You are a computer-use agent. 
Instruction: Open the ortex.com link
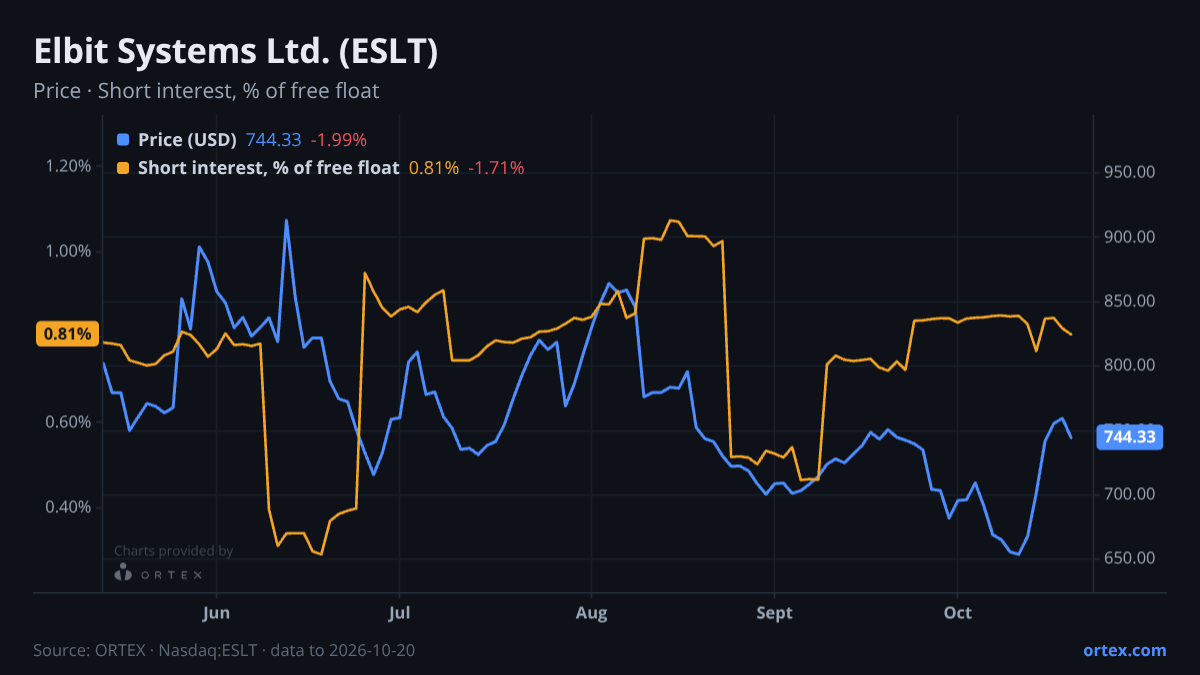[x=1125, y=650]
